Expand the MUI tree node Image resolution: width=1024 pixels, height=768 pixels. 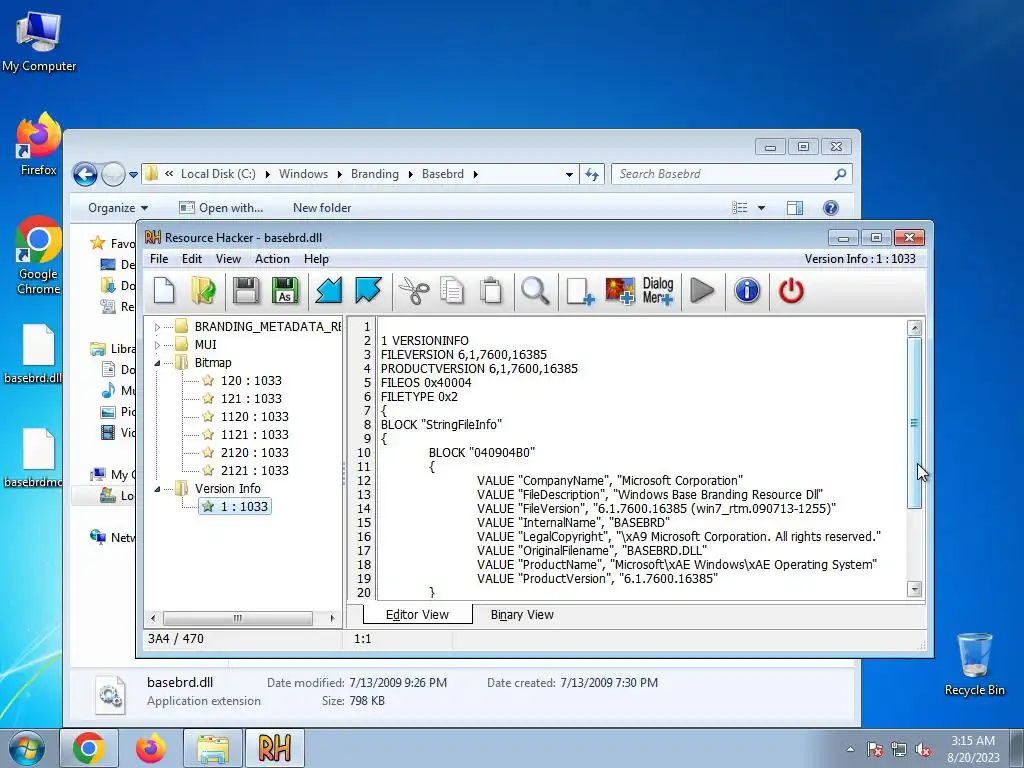click(x=157, y=344)
